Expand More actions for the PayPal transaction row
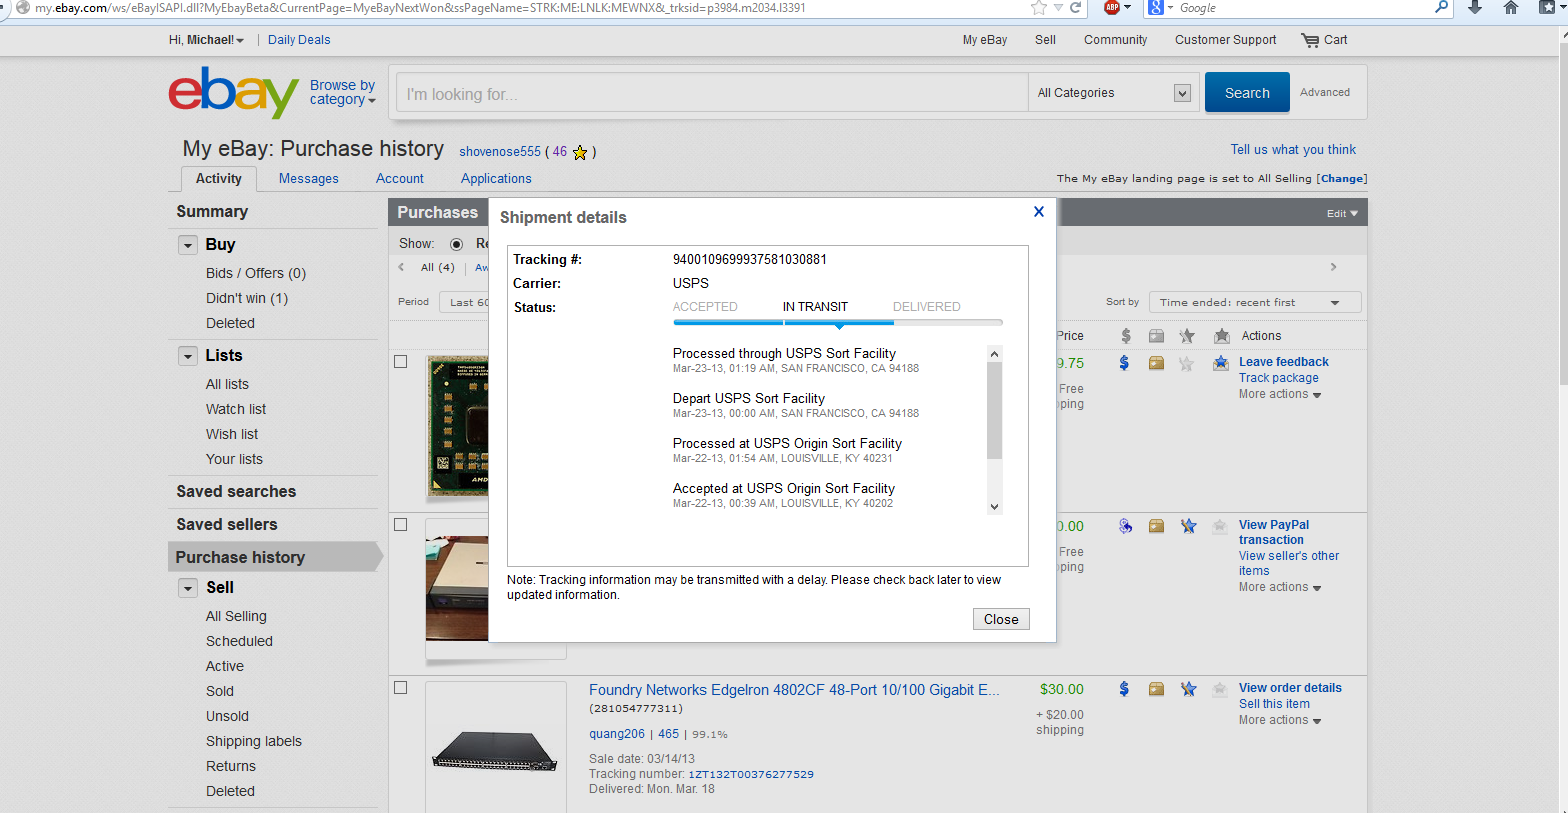This screenshot has height=813, width=1568. [1280, 587]
